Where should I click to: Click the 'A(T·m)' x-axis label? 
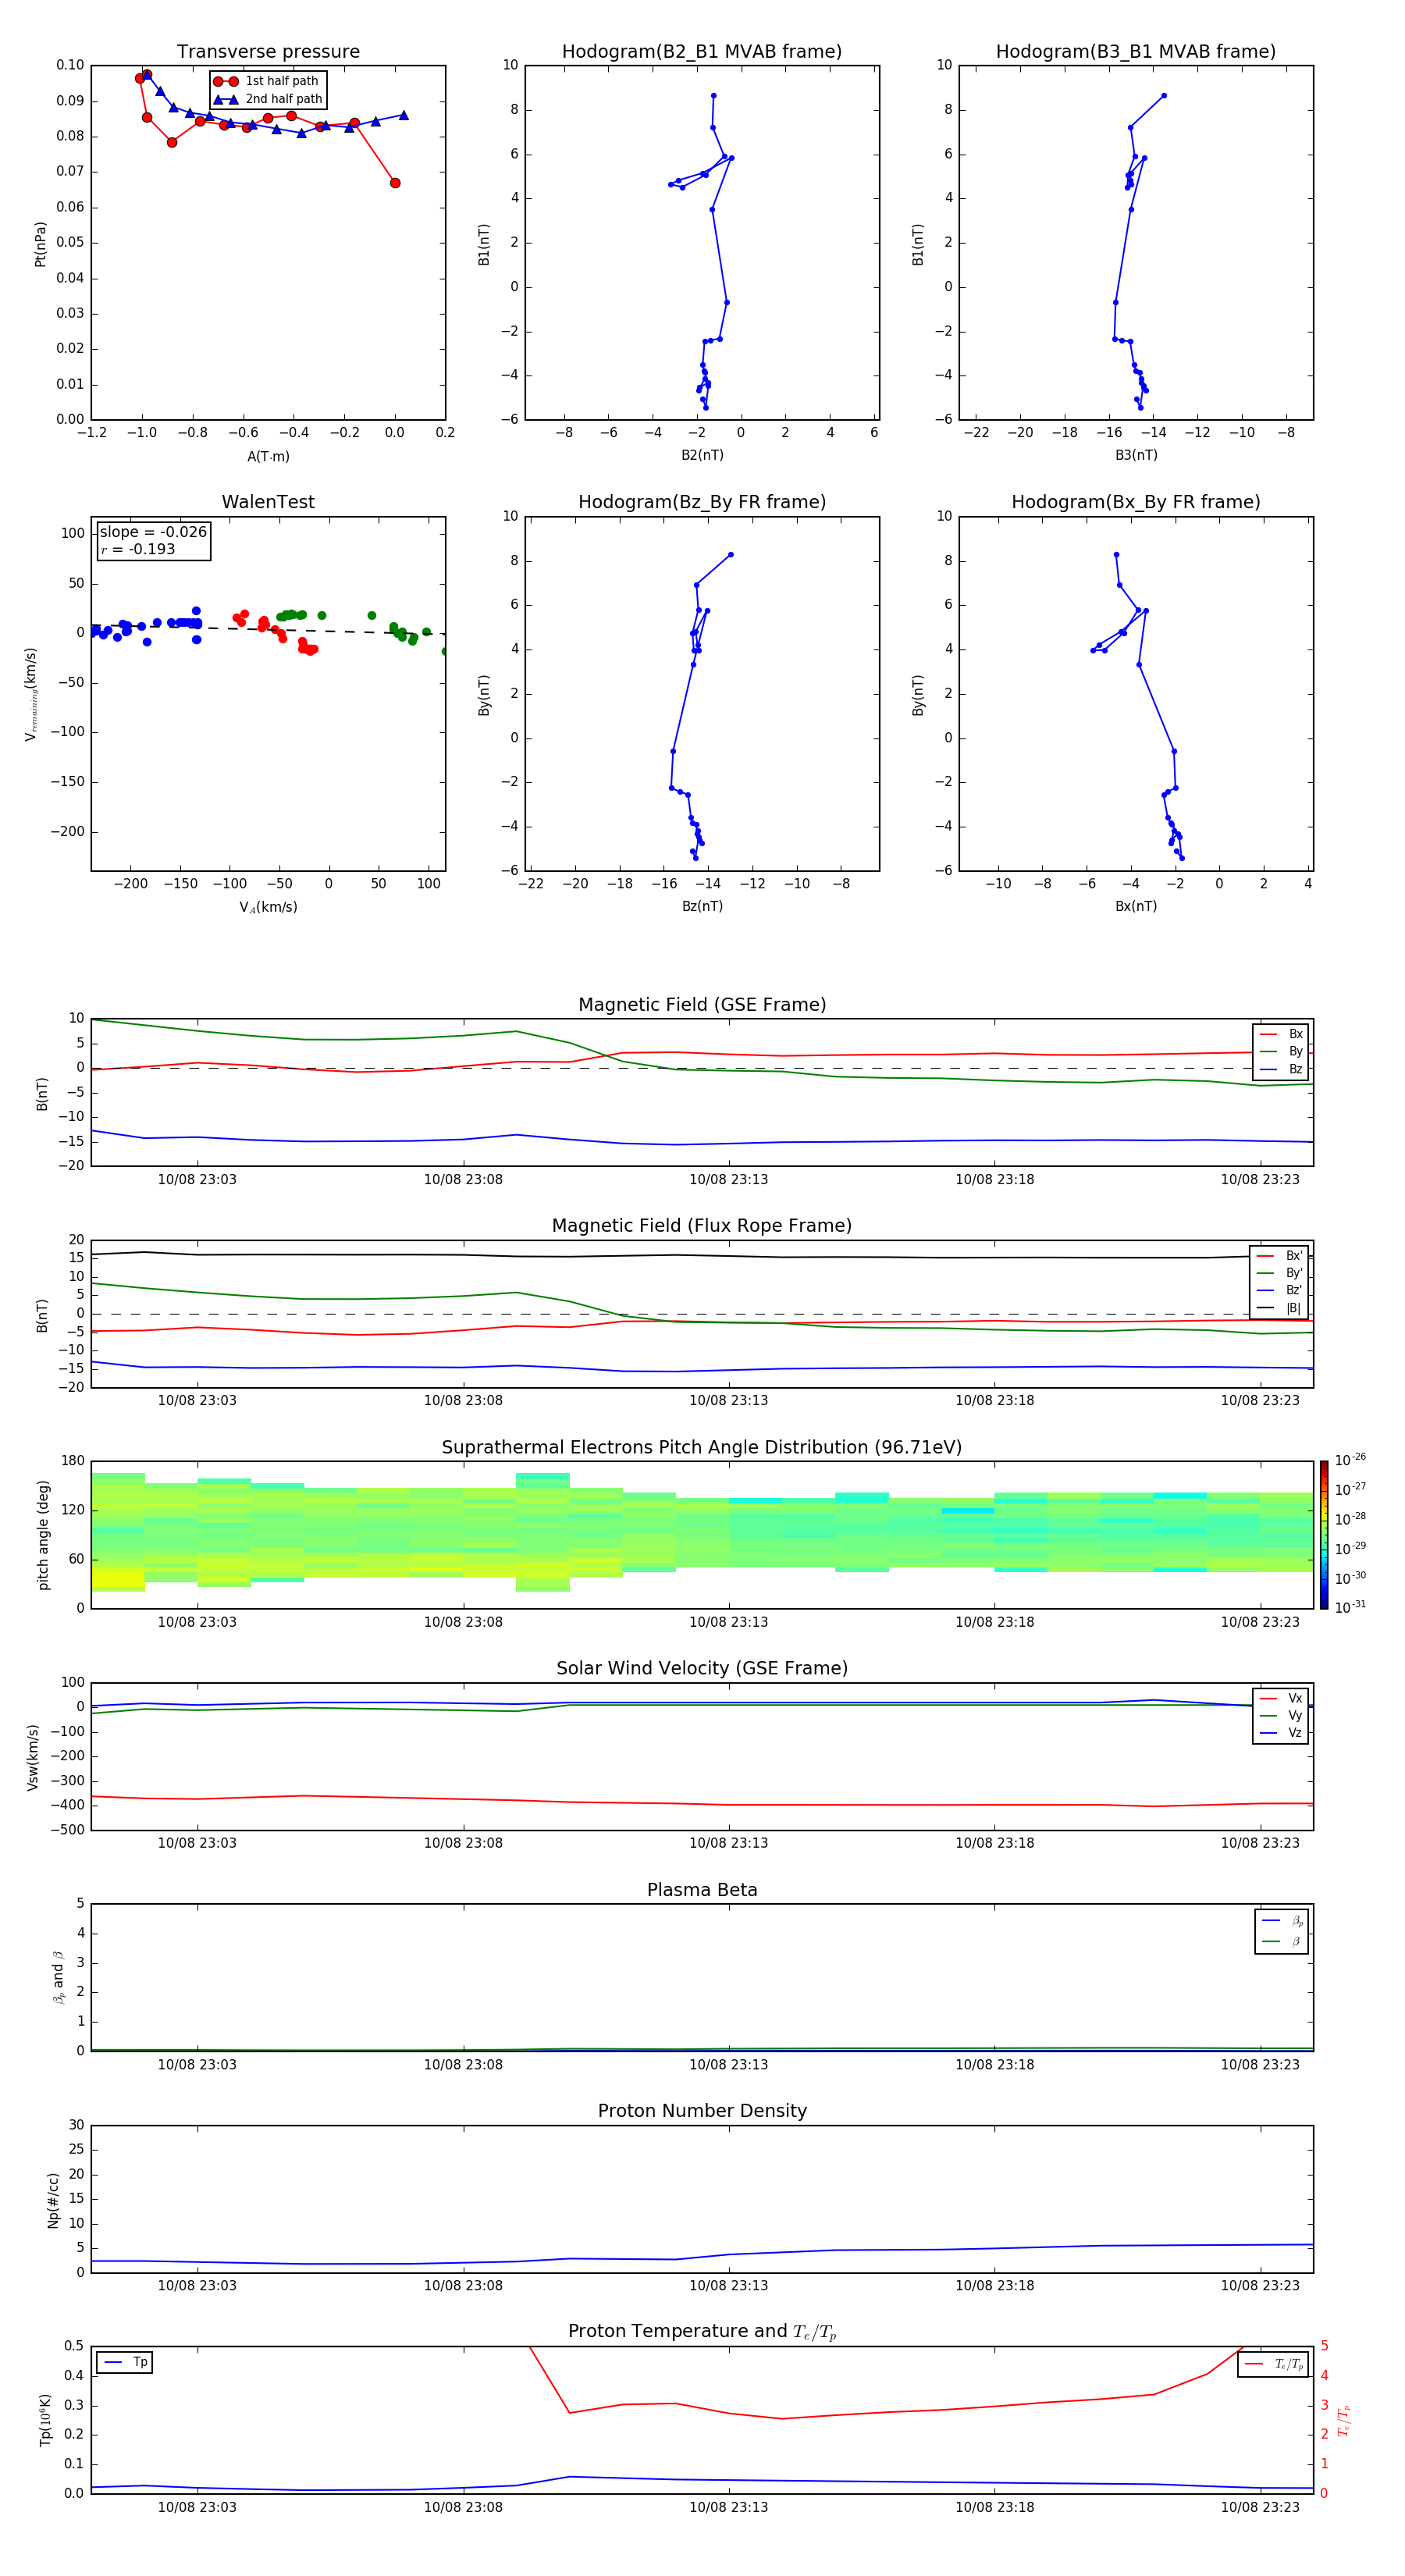click(x=268, y=456)
